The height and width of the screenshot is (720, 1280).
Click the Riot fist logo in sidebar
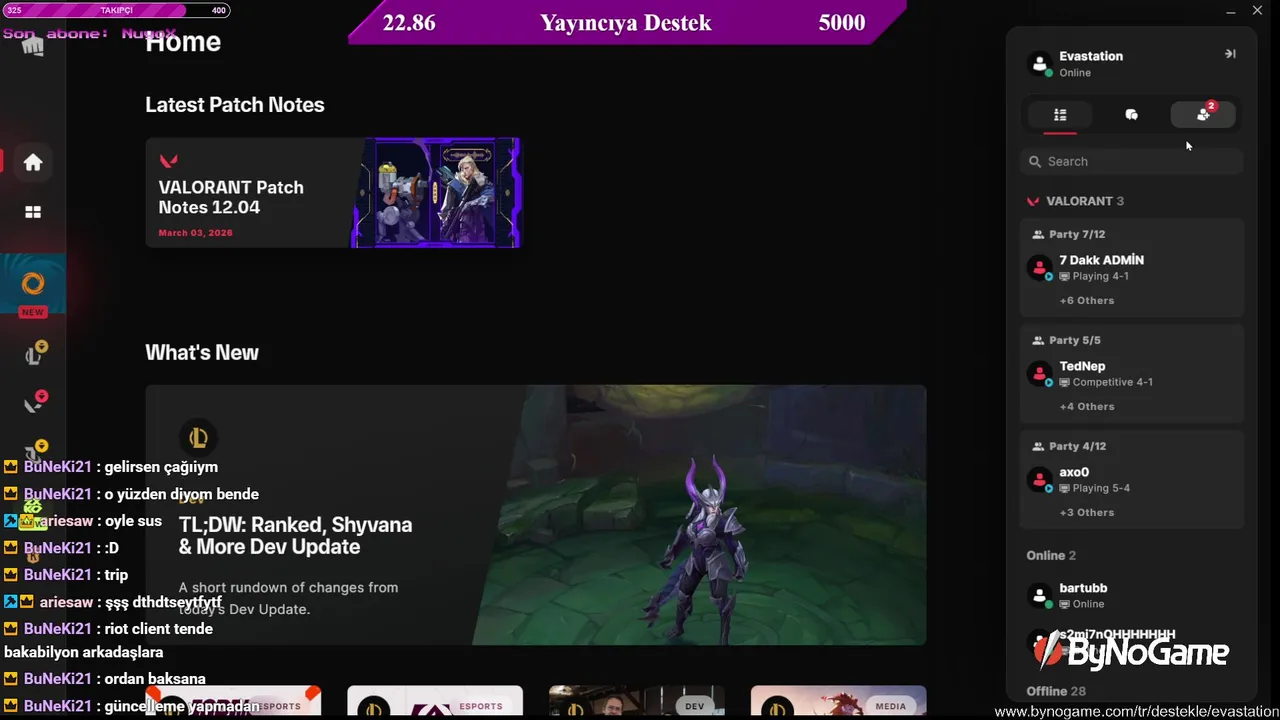click(33, 46)
